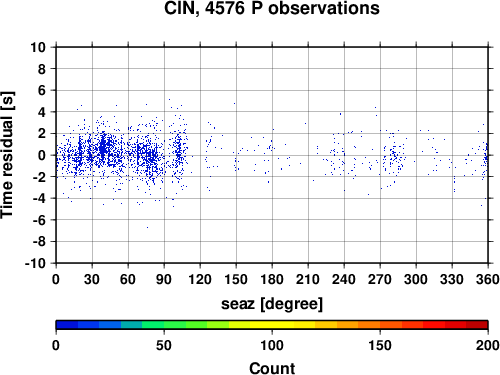This screenshot has width=500, height=375.
Task: Click the 'Count' colorbar label
Action: click(x=272, y=368)
